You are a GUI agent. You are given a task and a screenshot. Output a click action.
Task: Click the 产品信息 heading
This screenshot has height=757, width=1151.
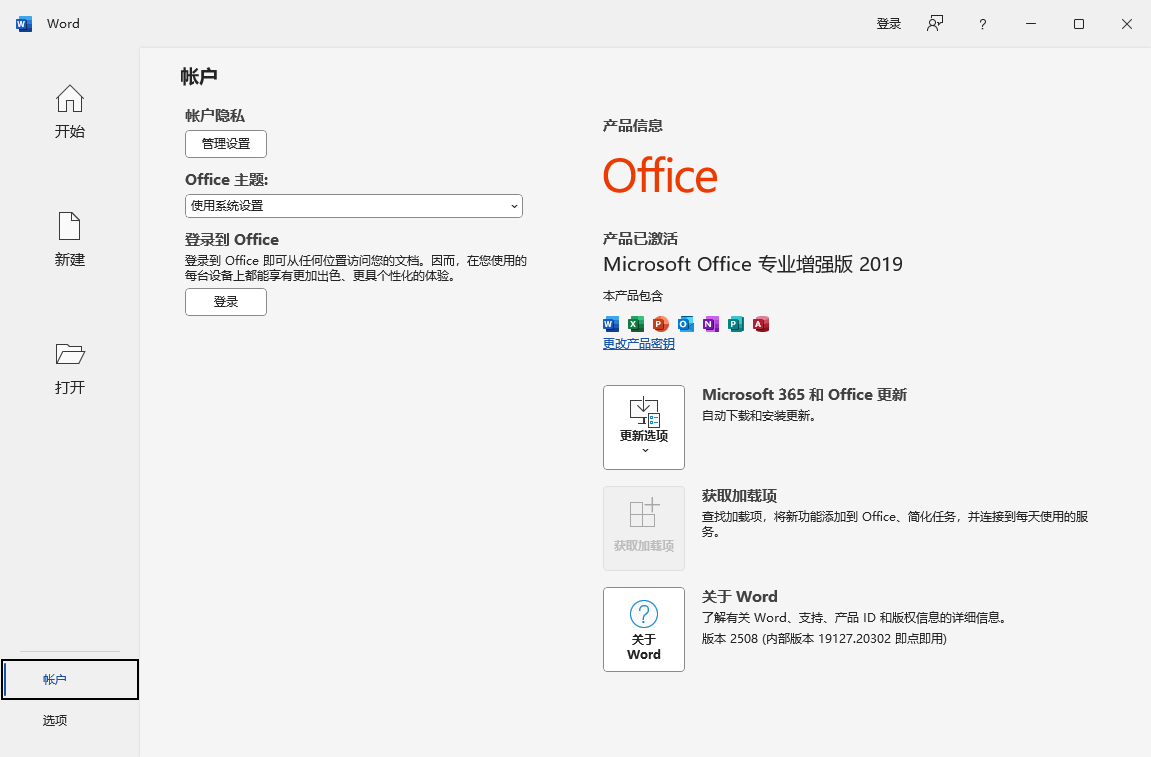tap(633, 126)
